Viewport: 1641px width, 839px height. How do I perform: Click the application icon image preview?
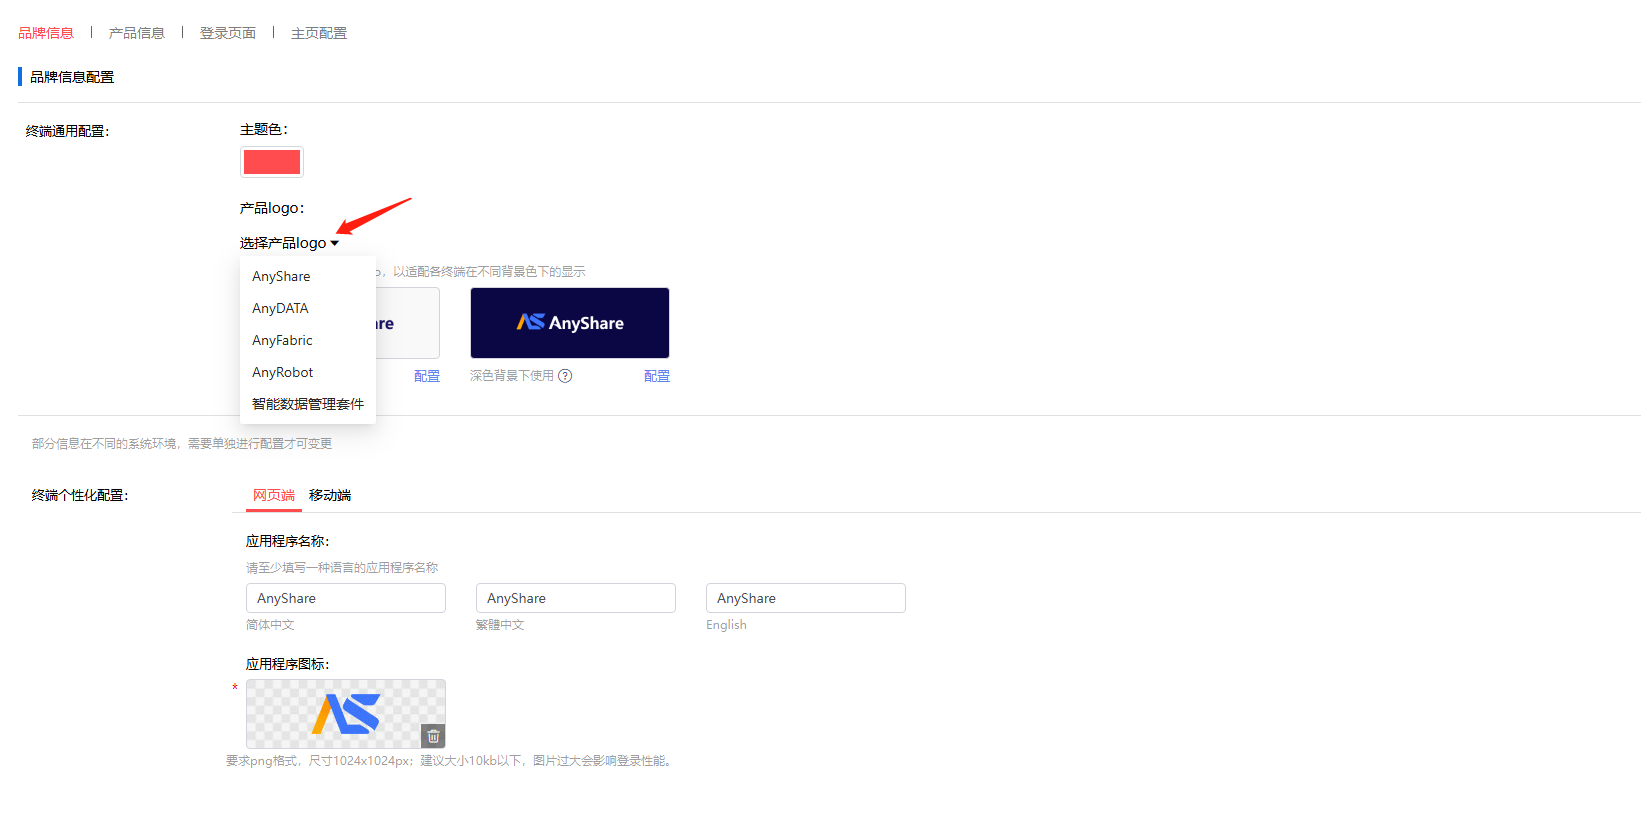(x=346, y=714)
